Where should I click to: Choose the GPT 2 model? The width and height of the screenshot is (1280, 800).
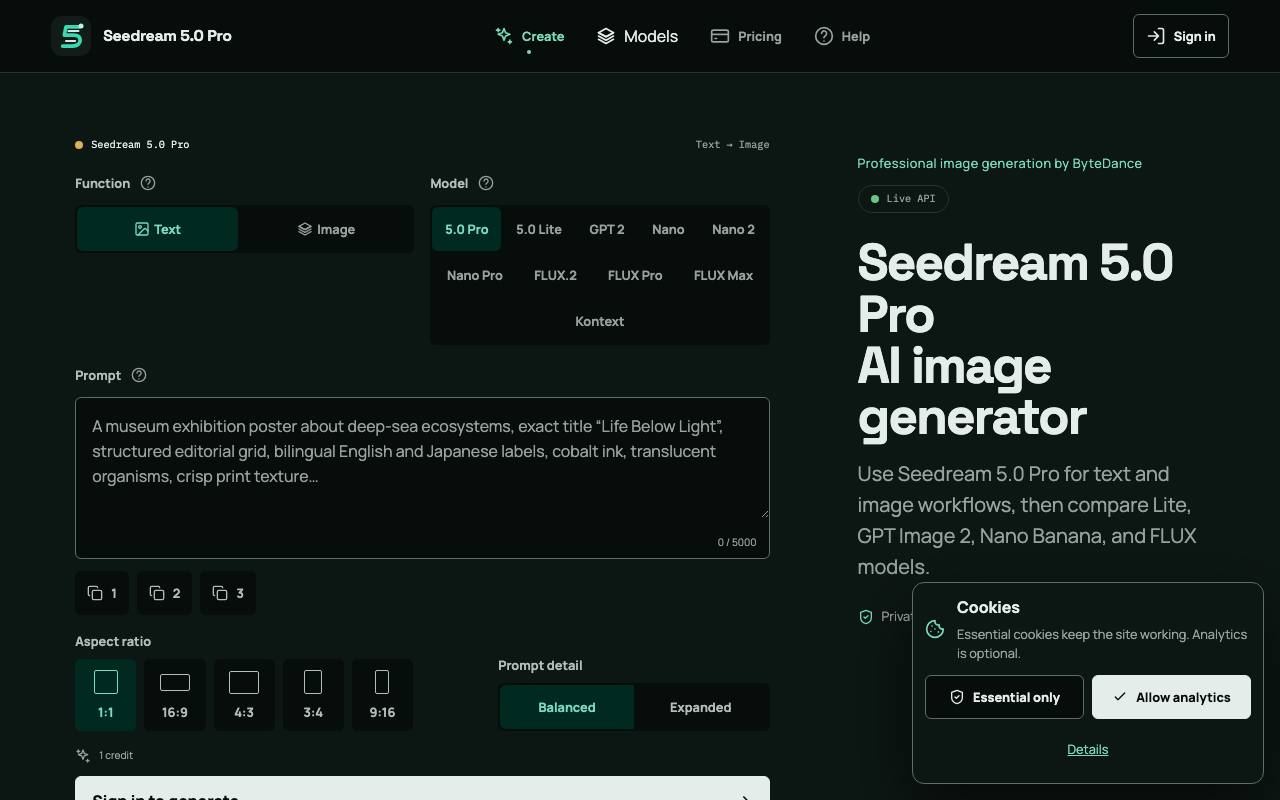607,229
